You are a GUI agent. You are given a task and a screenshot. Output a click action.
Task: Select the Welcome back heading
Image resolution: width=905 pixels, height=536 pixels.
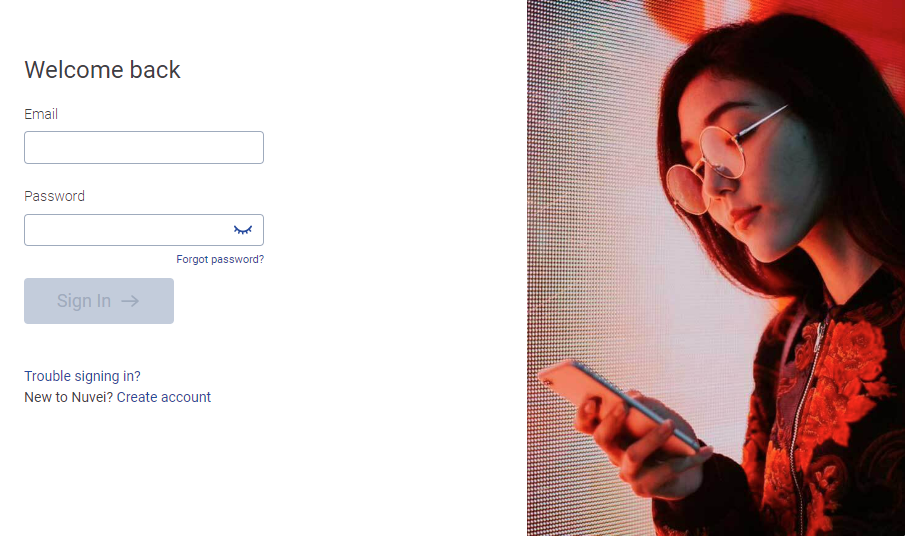(102, 70)
